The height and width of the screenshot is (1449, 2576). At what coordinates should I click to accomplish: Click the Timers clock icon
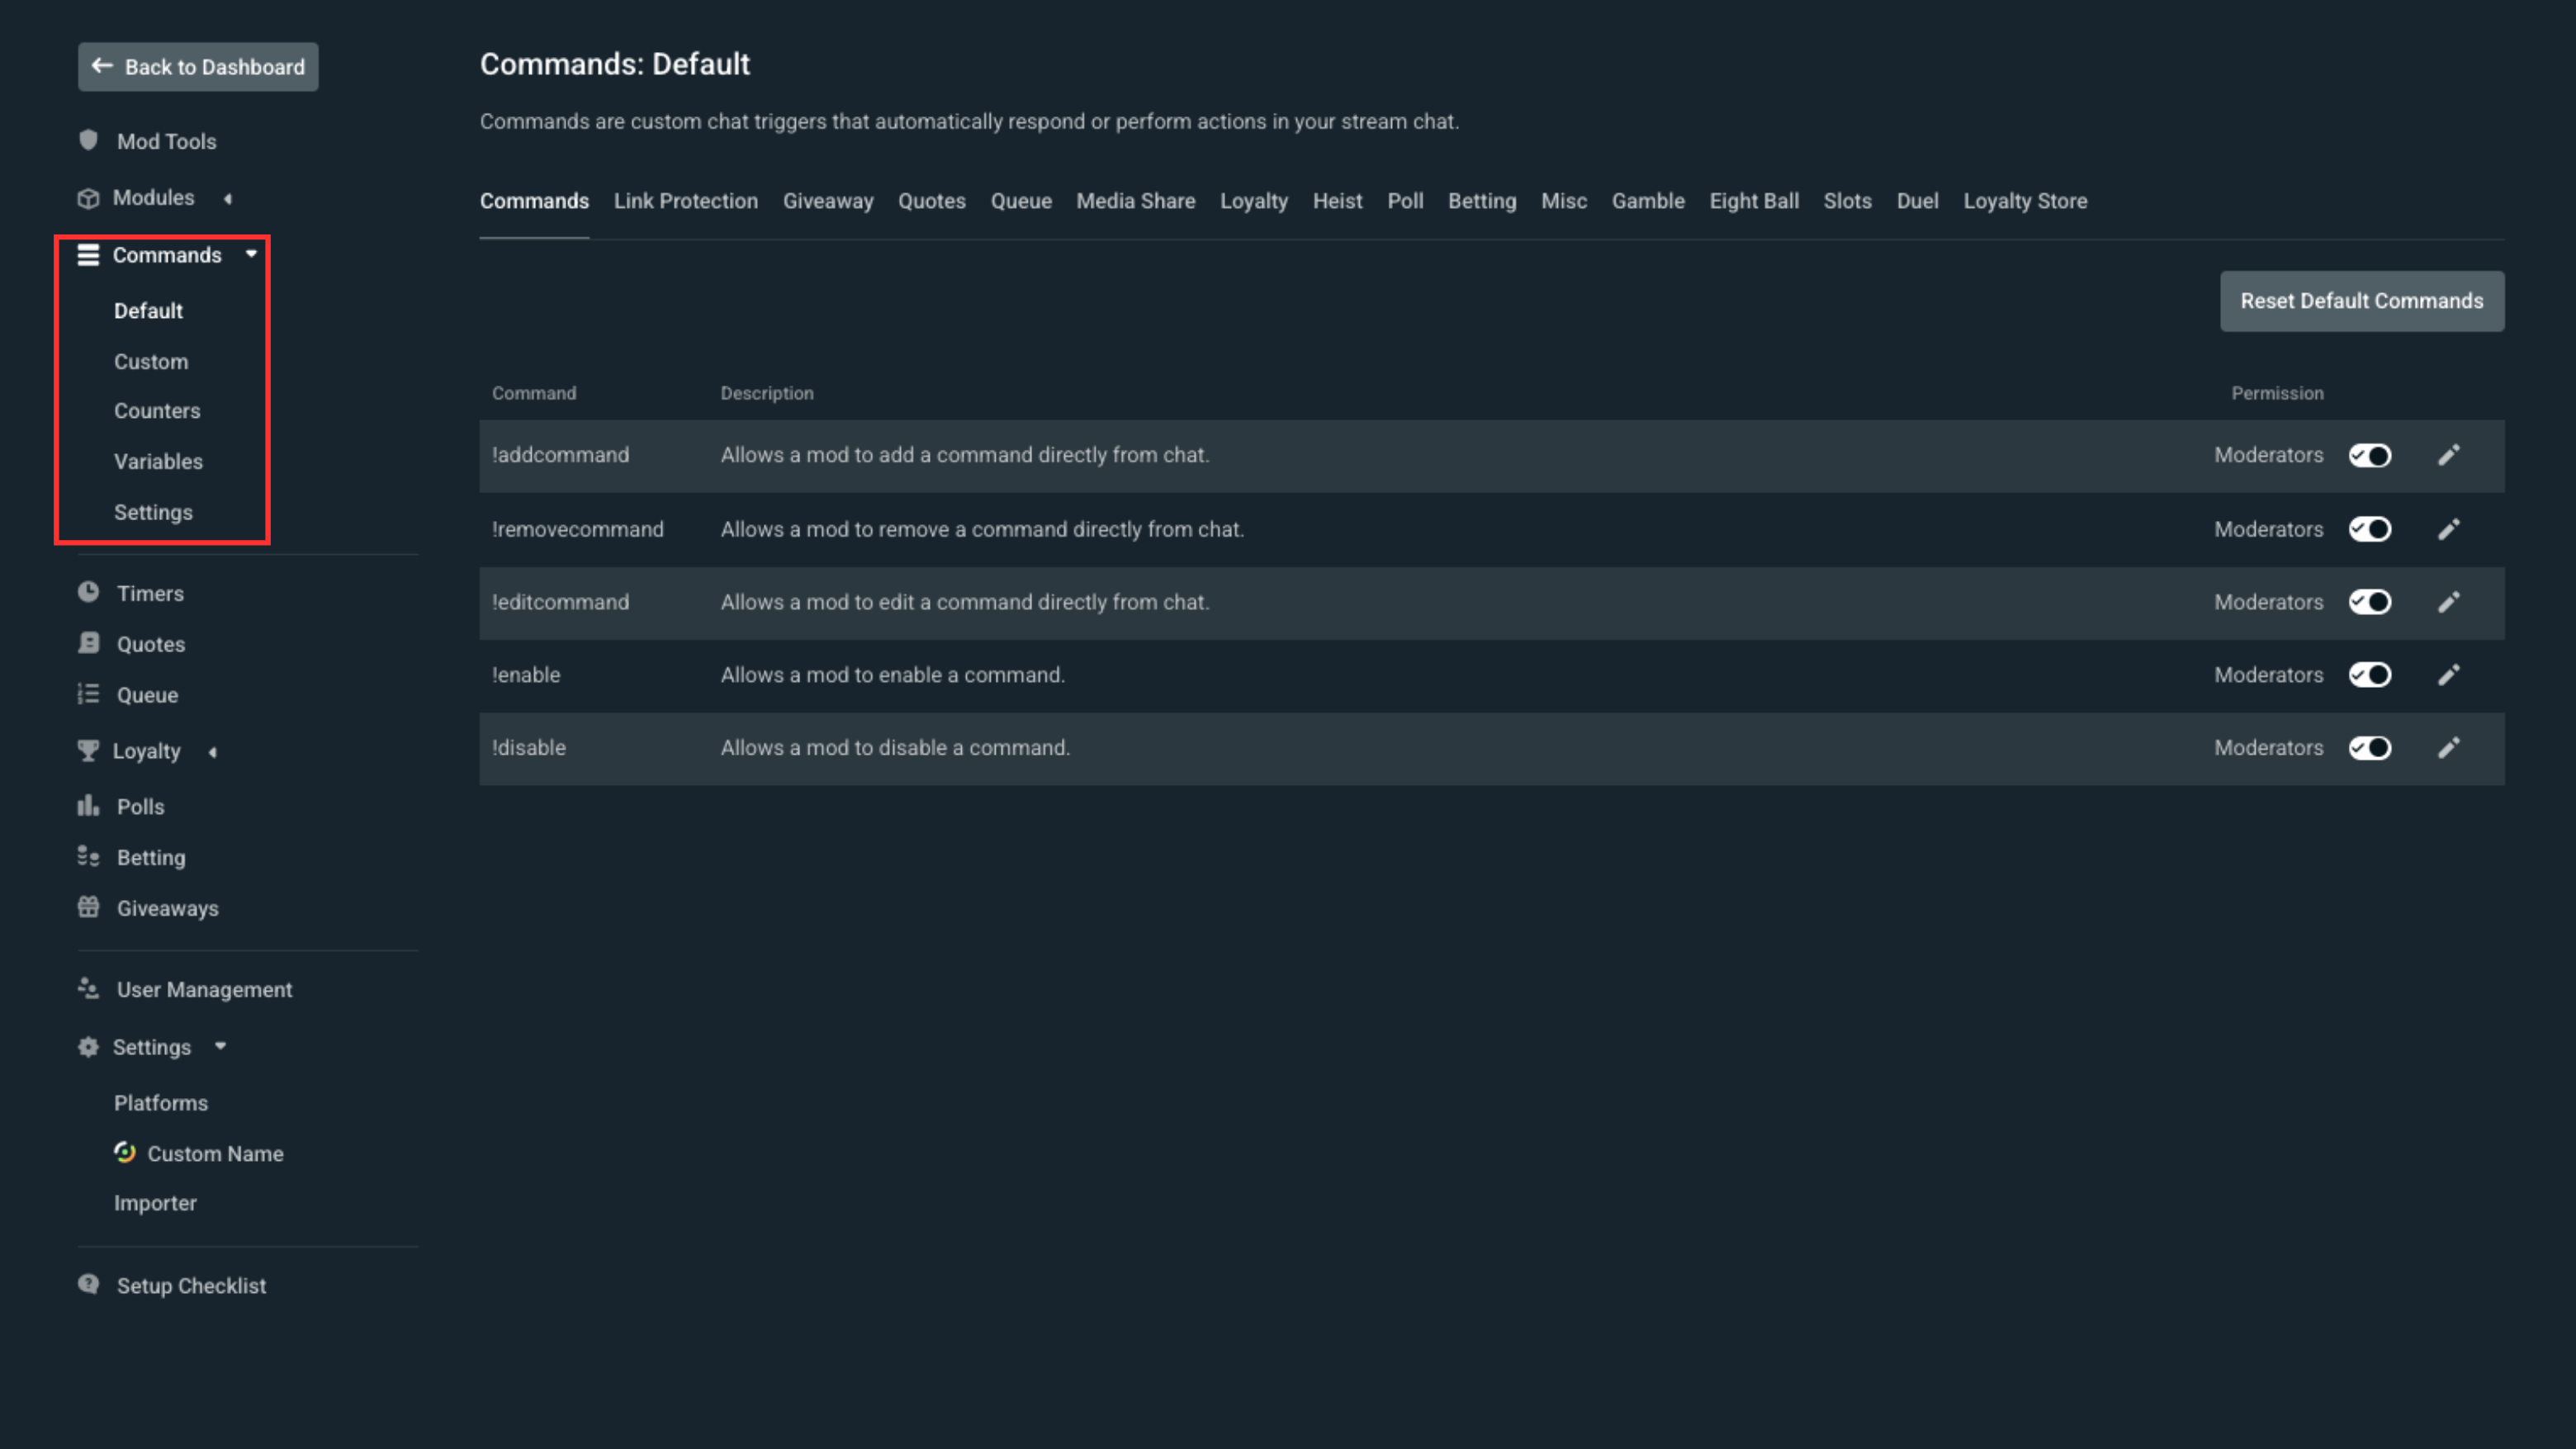[x=88, y=592]
